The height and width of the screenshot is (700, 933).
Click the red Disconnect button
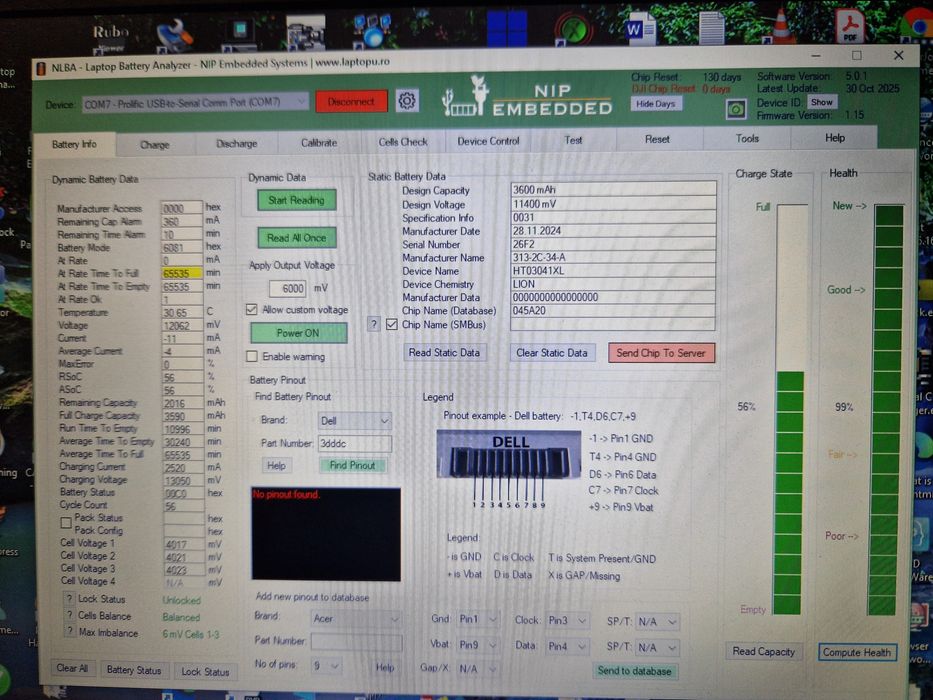click(x=351, y=102)
